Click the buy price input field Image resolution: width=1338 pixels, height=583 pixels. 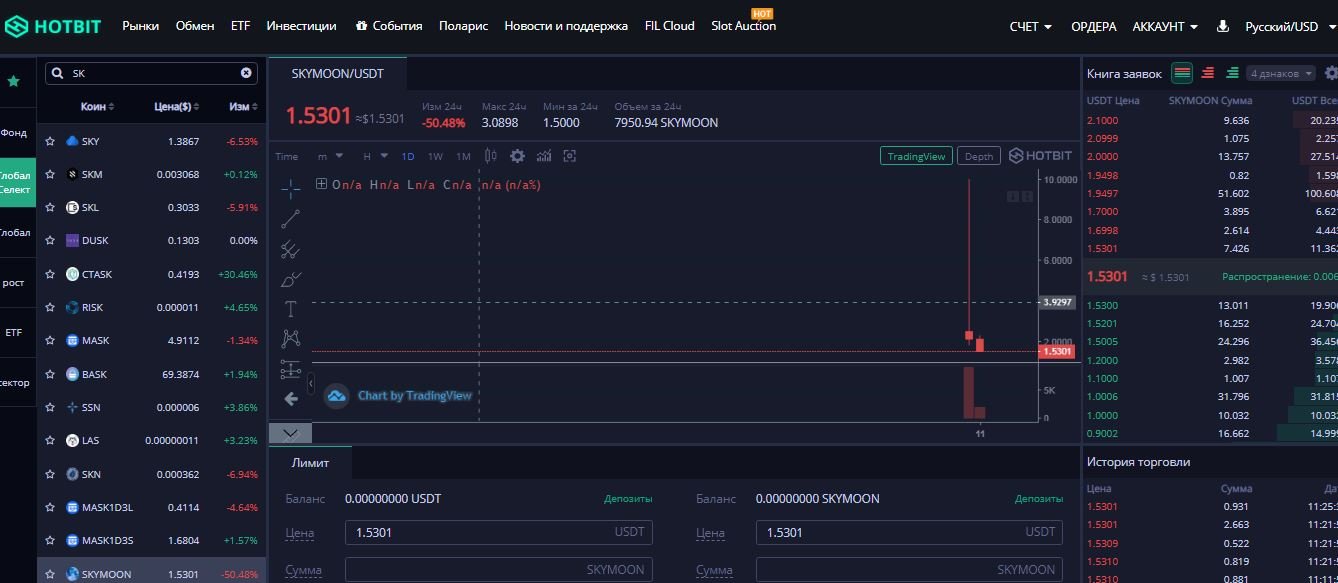[499, 532]
